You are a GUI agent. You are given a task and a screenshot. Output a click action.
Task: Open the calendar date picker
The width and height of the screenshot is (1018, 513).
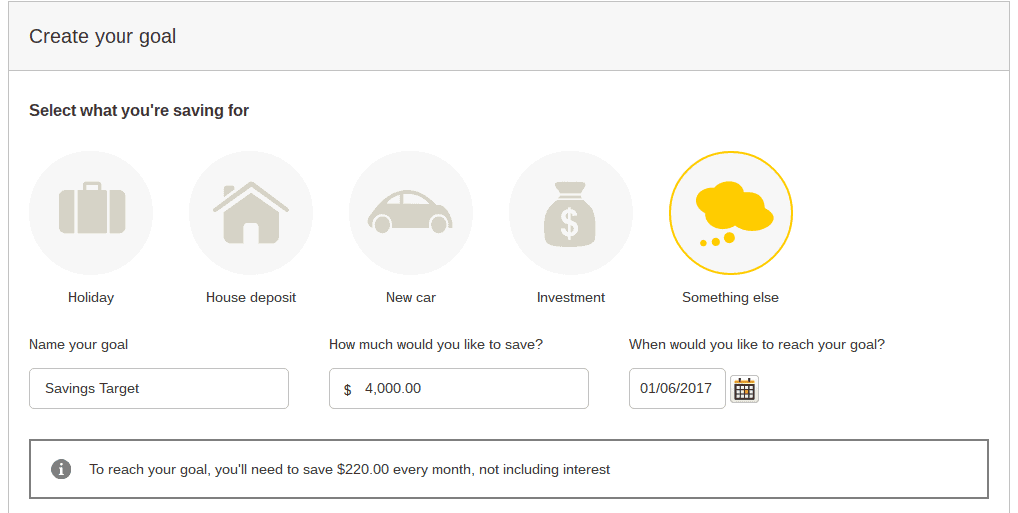(x=744, y=389)
